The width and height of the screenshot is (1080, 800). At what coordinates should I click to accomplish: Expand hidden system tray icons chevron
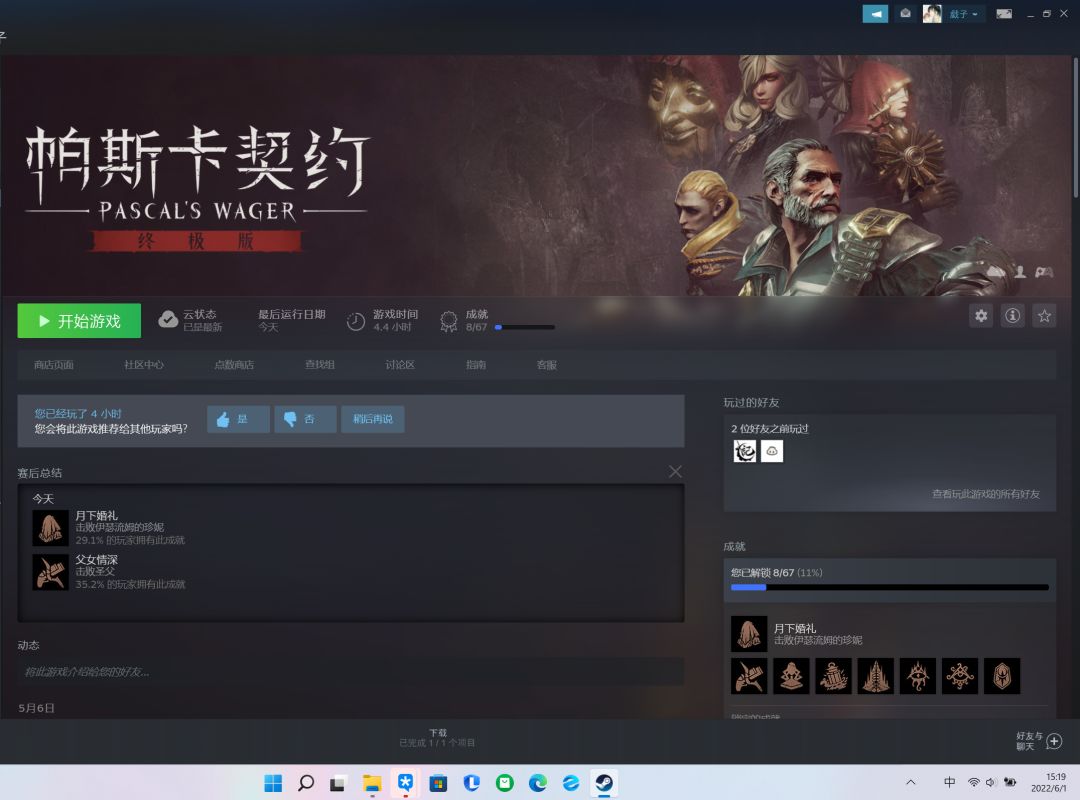click(x=911, y=782)
